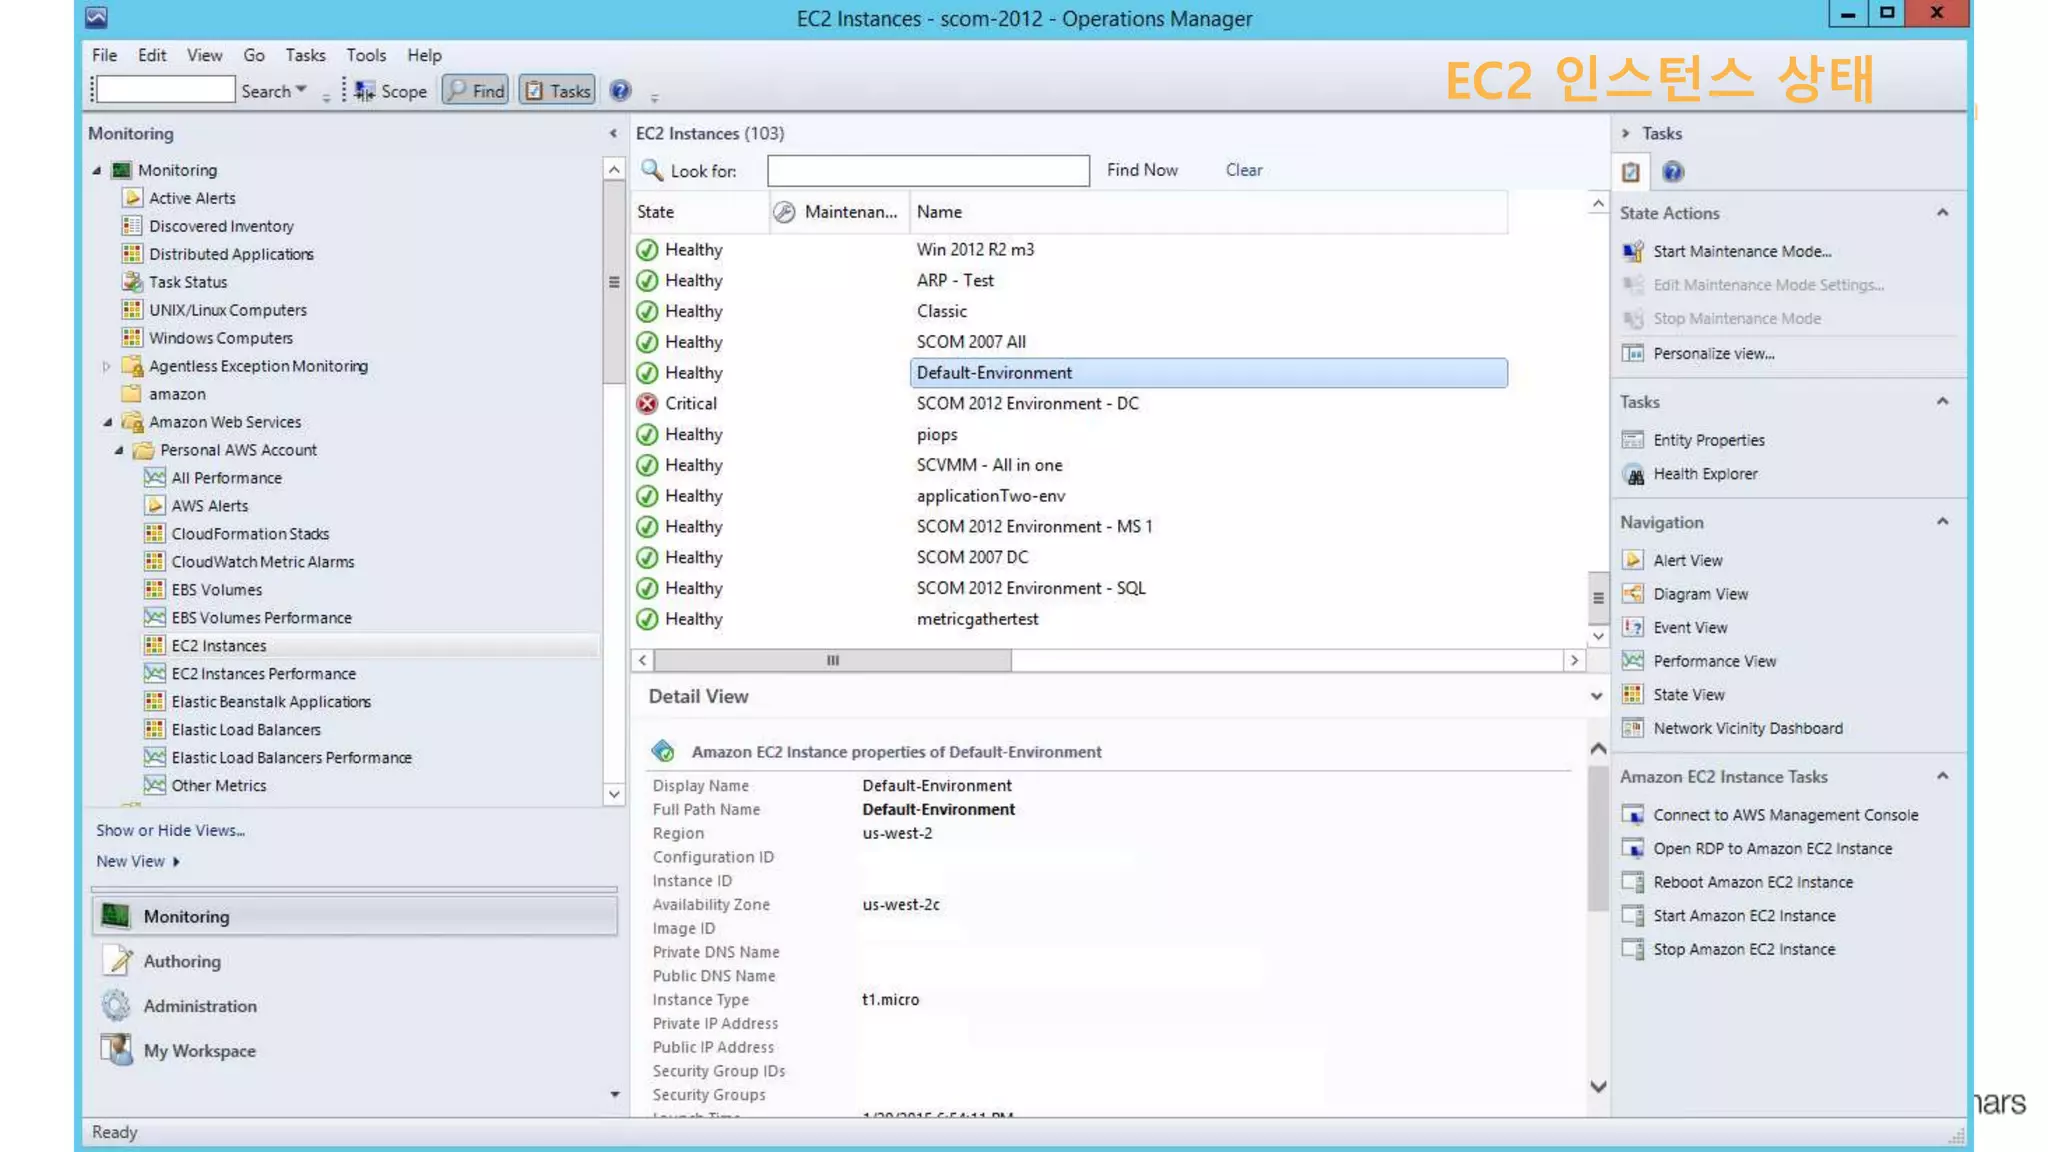Collapse the Detail View pane chevron
Screen dimensions: 2048x1152
(1596, 696)
